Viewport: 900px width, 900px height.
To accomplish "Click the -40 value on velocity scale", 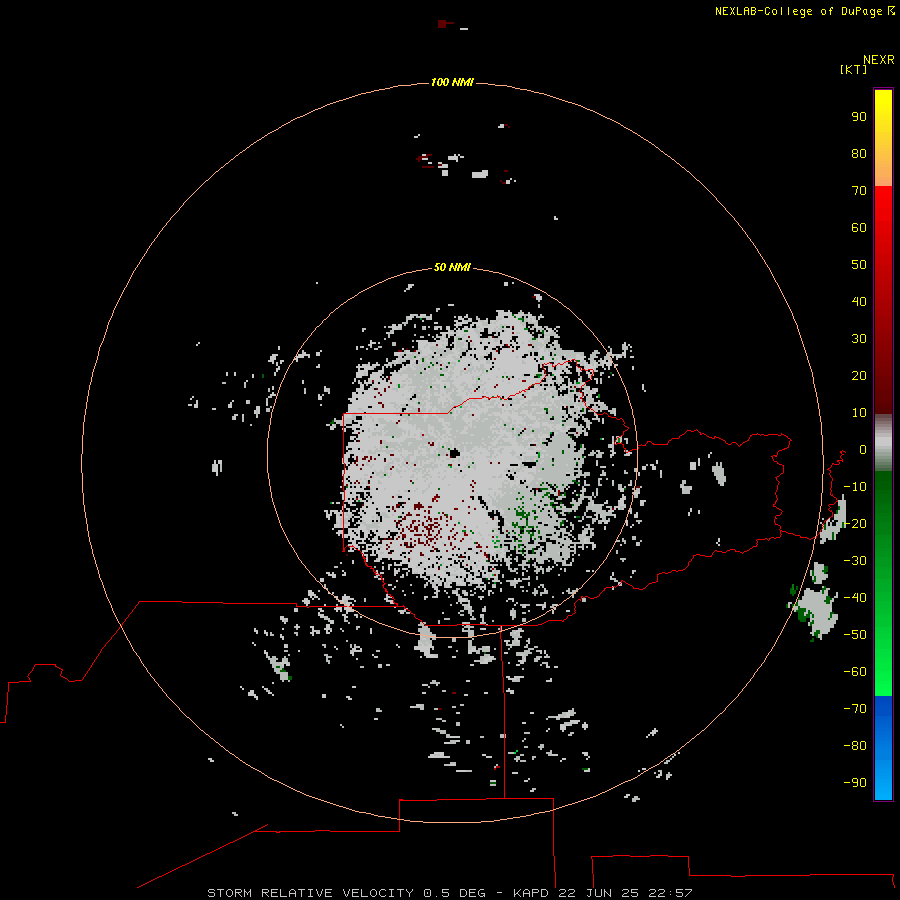I will (855, 598).
